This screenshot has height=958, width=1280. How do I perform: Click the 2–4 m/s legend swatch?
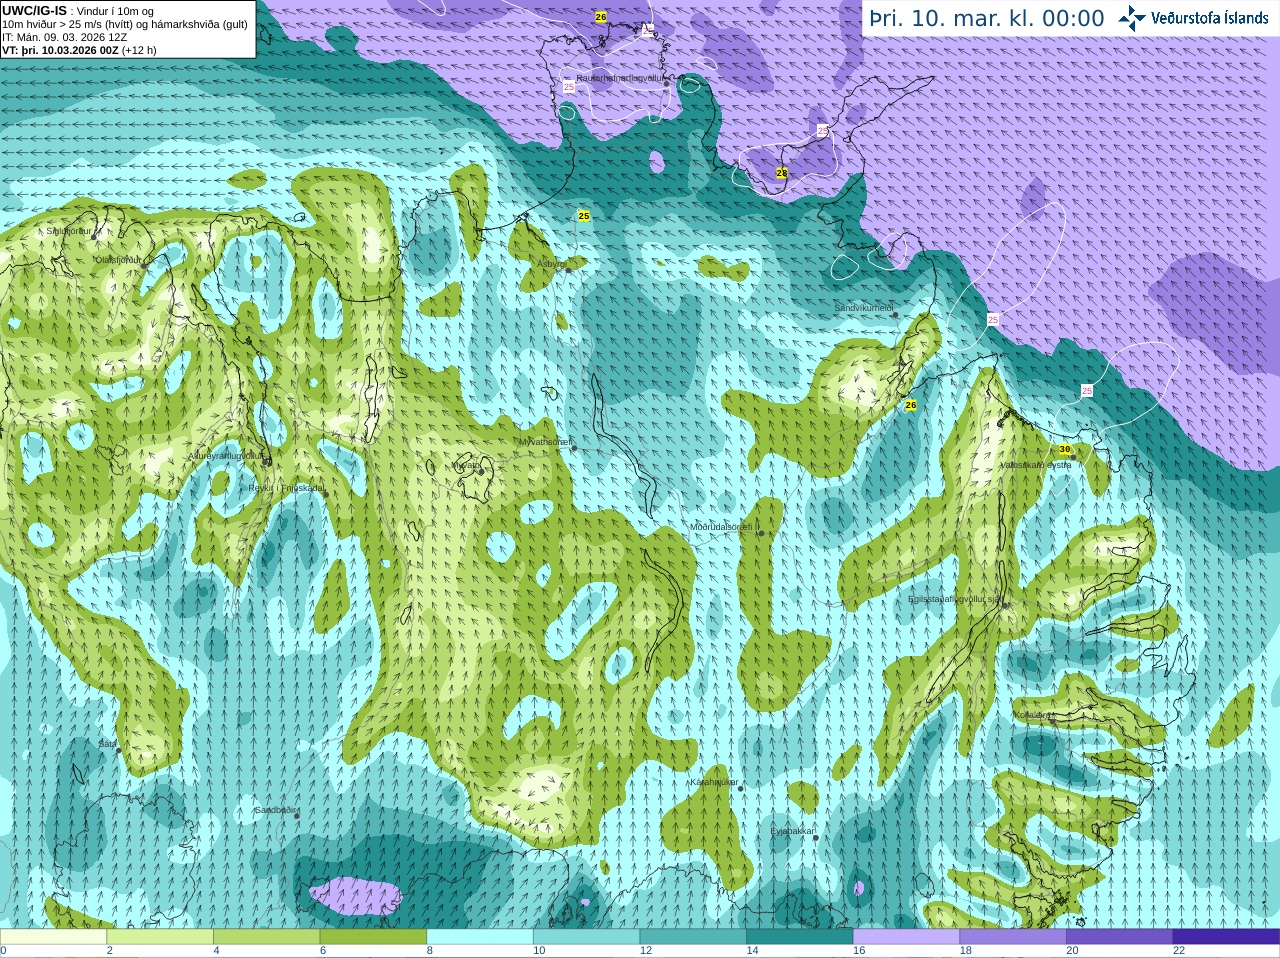160,937
